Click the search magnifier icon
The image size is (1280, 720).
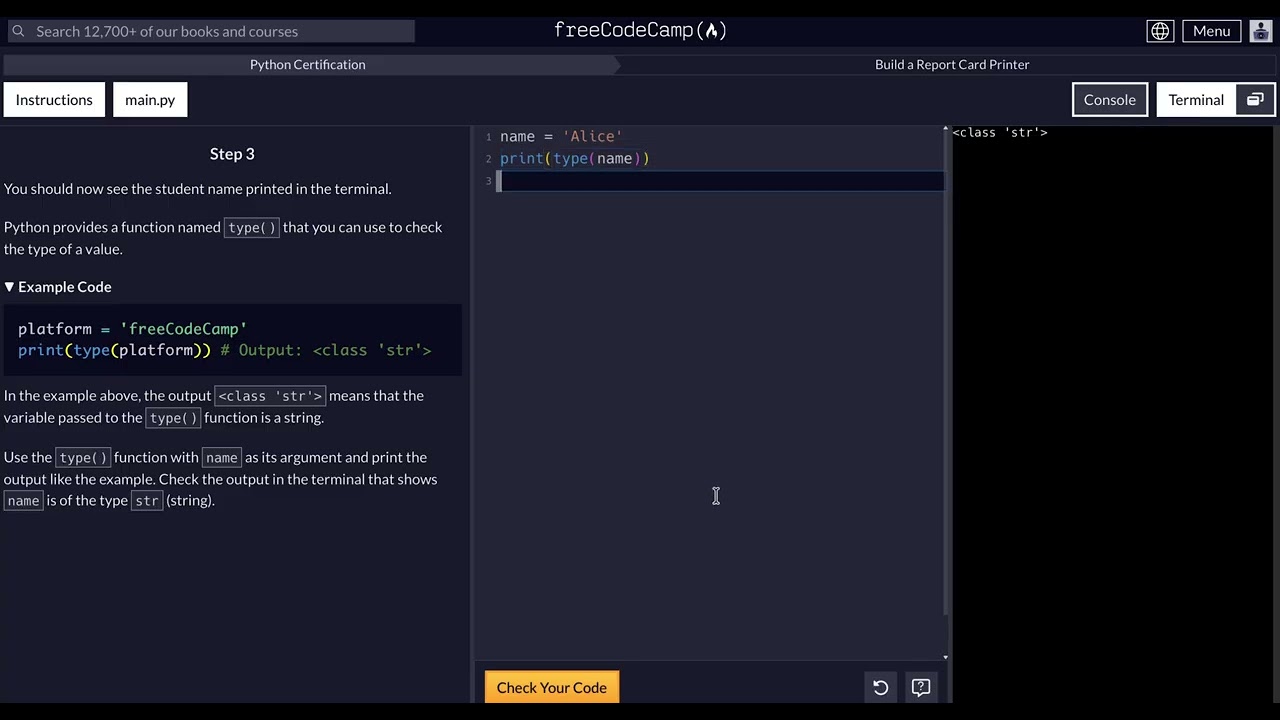[x=18, y=31]
